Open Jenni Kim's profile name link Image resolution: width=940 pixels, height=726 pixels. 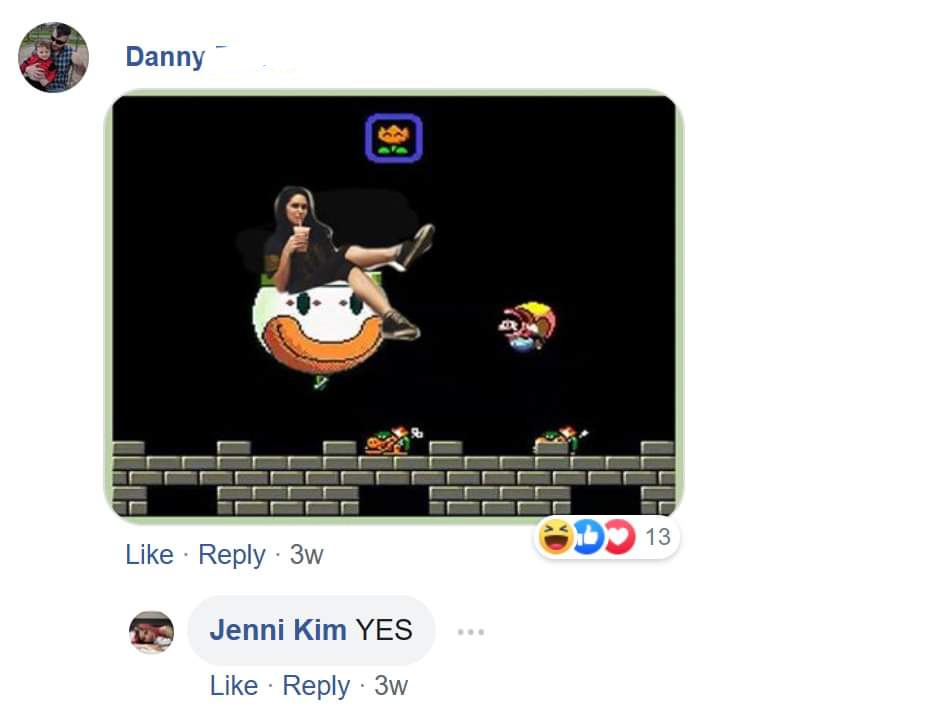click(278, 630)
